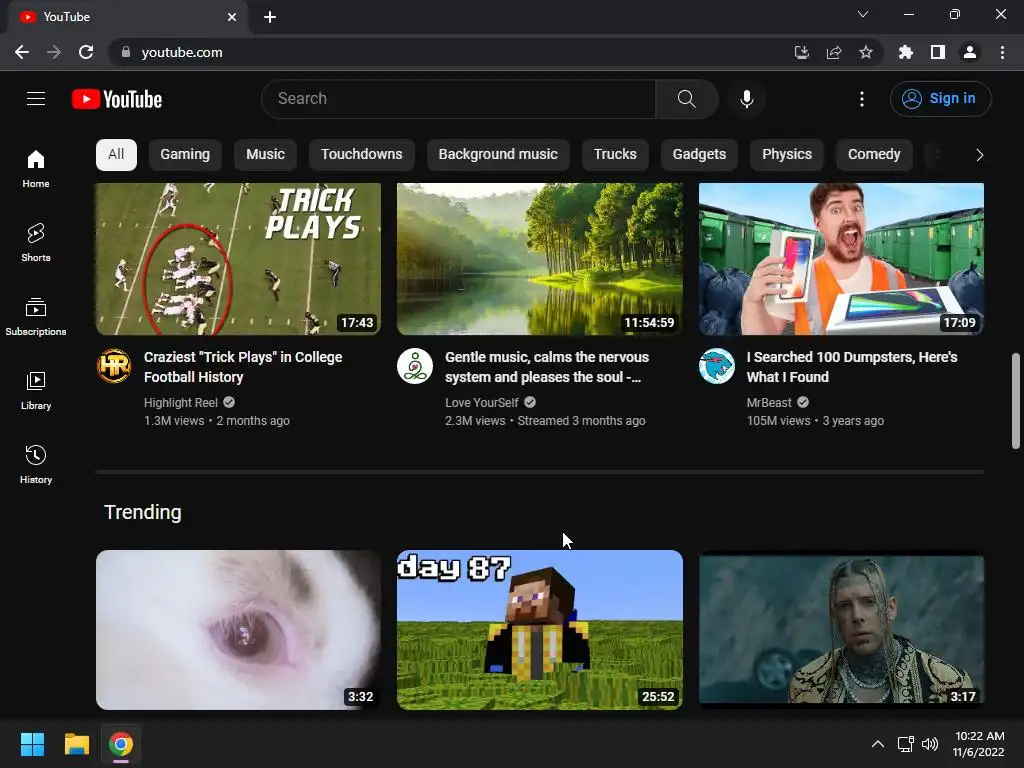
Task: Select the Gaming filter chip
Action: (x=185, y=155)
